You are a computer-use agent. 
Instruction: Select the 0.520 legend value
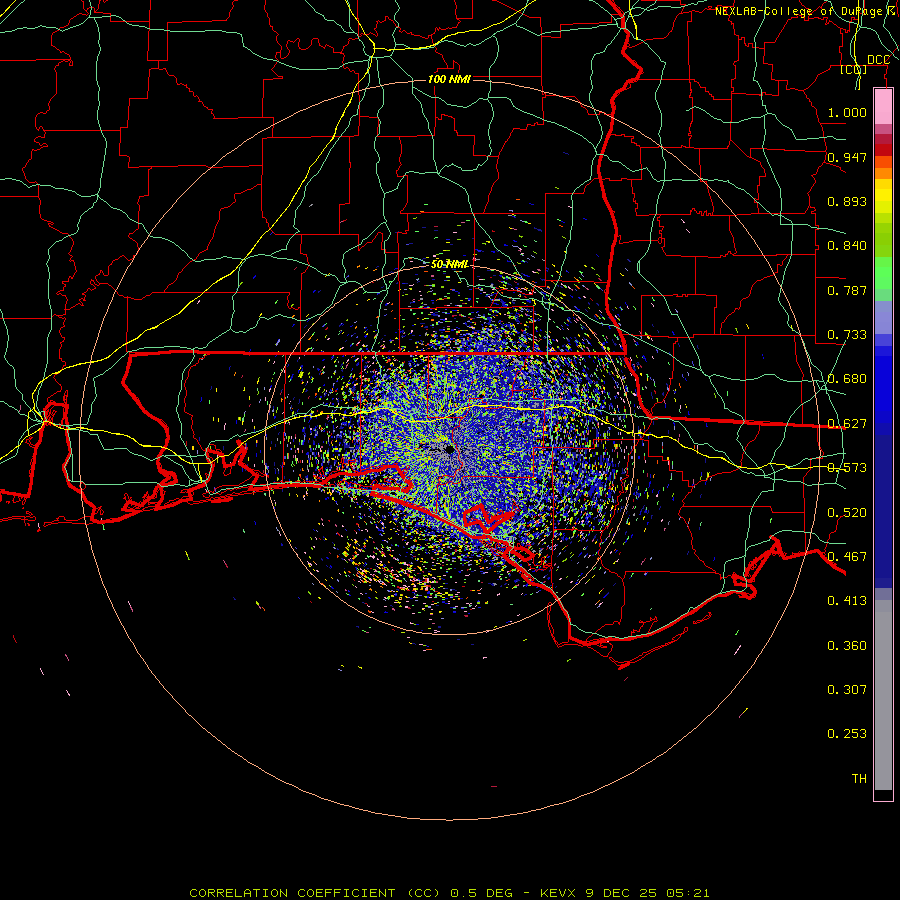pos(847,513)
